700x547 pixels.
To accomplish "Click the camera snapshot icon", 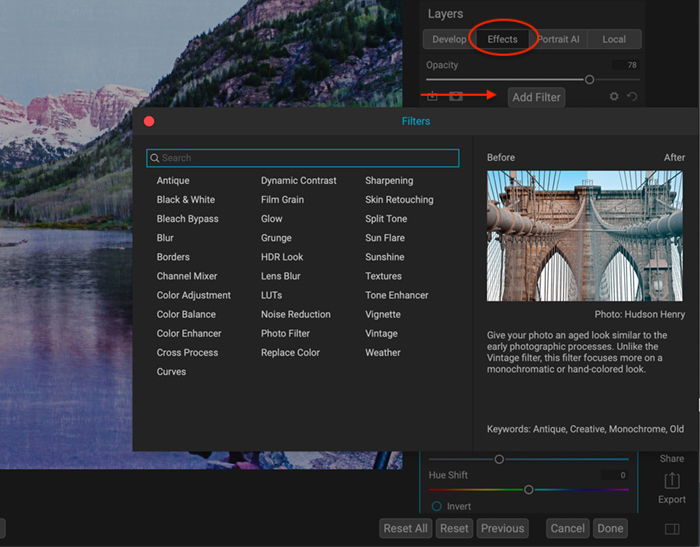I will 456,97.
